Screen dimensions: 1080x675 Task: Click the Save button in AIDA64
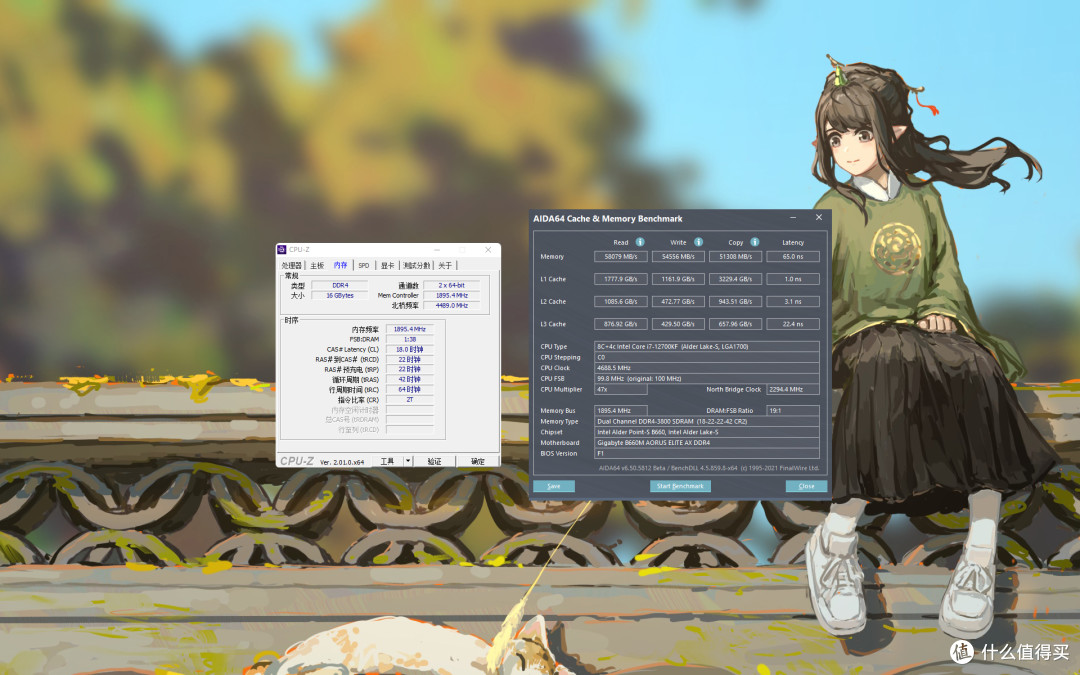pyautogui.click(x=554, y=486)
